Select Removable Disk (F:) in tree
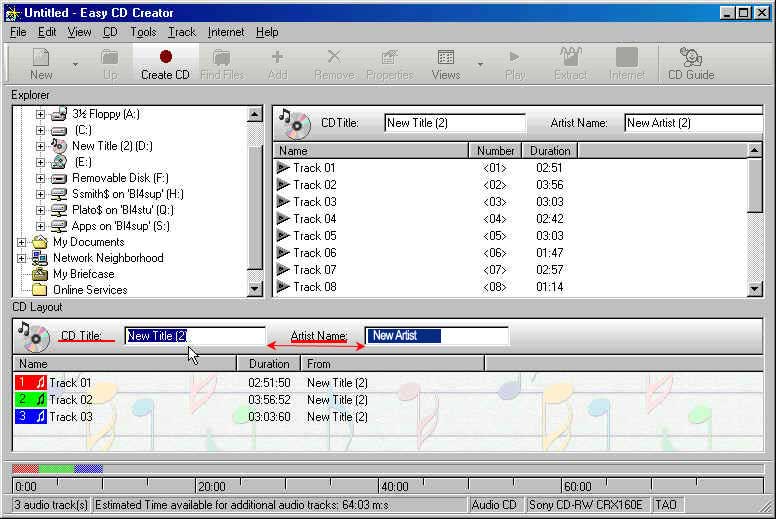 click(120, 178)
